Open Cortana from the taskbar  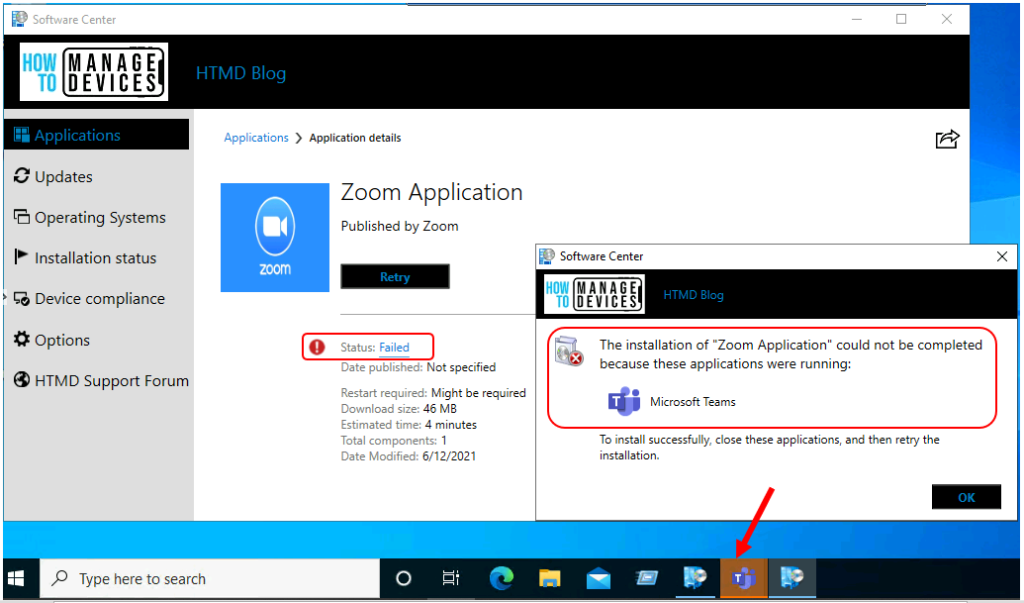point(404,579)
